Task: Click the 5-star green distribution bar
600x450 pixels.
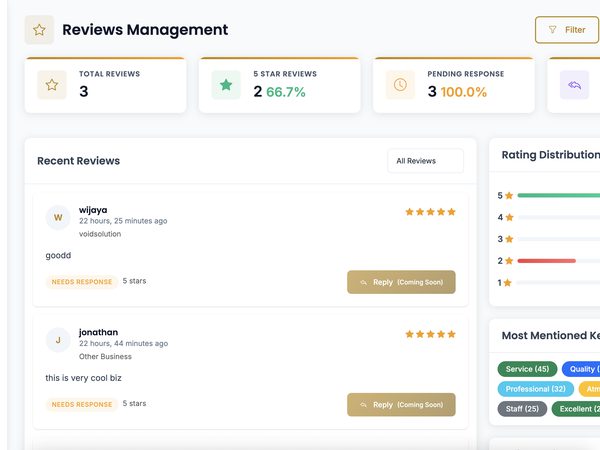Action: pyautogui.click(x=559, y=195)
